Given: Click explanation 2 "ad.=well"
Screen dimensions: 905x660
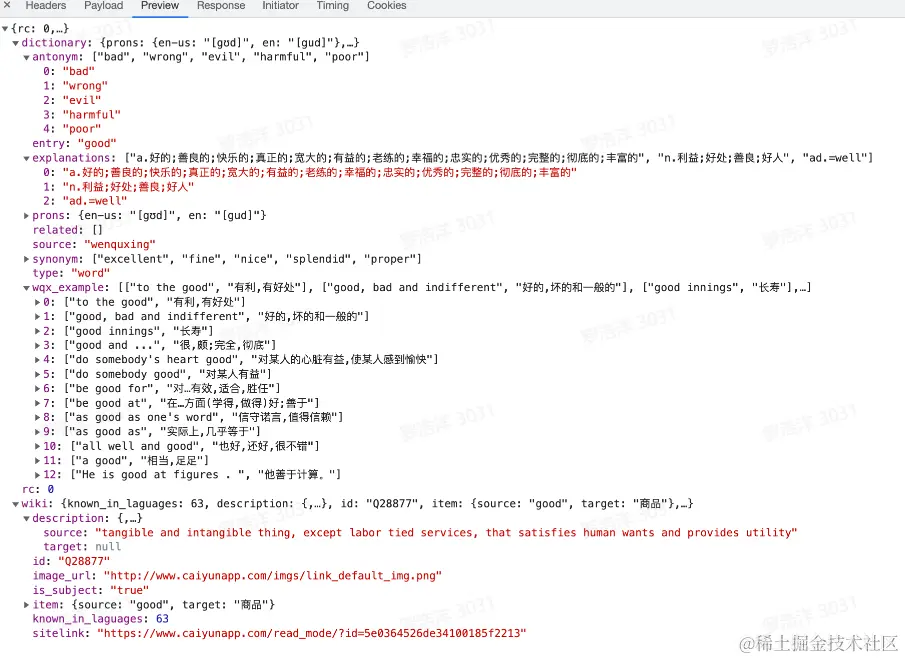Looking at the screenshot, I should coord(95,201).
